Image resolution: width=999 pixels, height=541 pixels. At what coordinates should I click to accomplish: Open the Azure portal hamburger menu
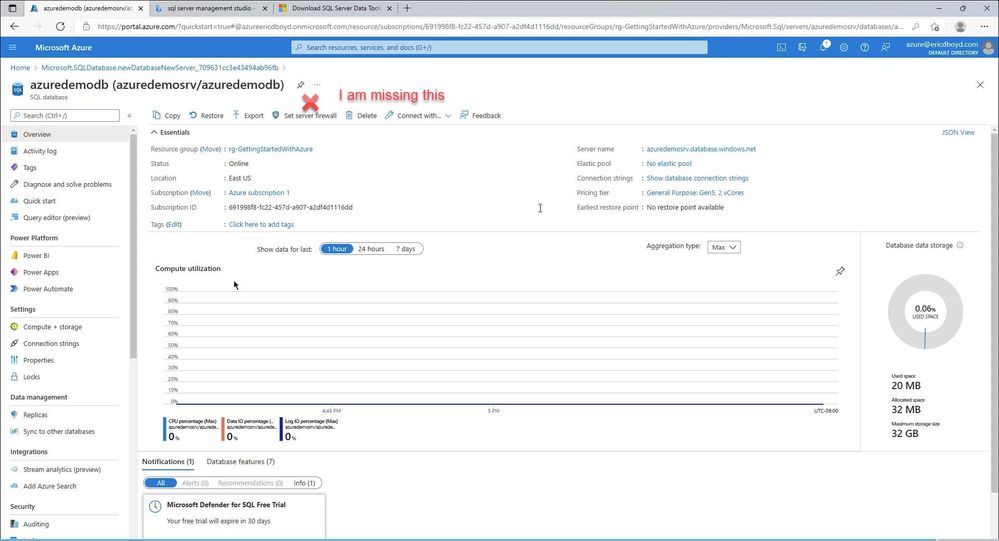click(x=13, y=47)
